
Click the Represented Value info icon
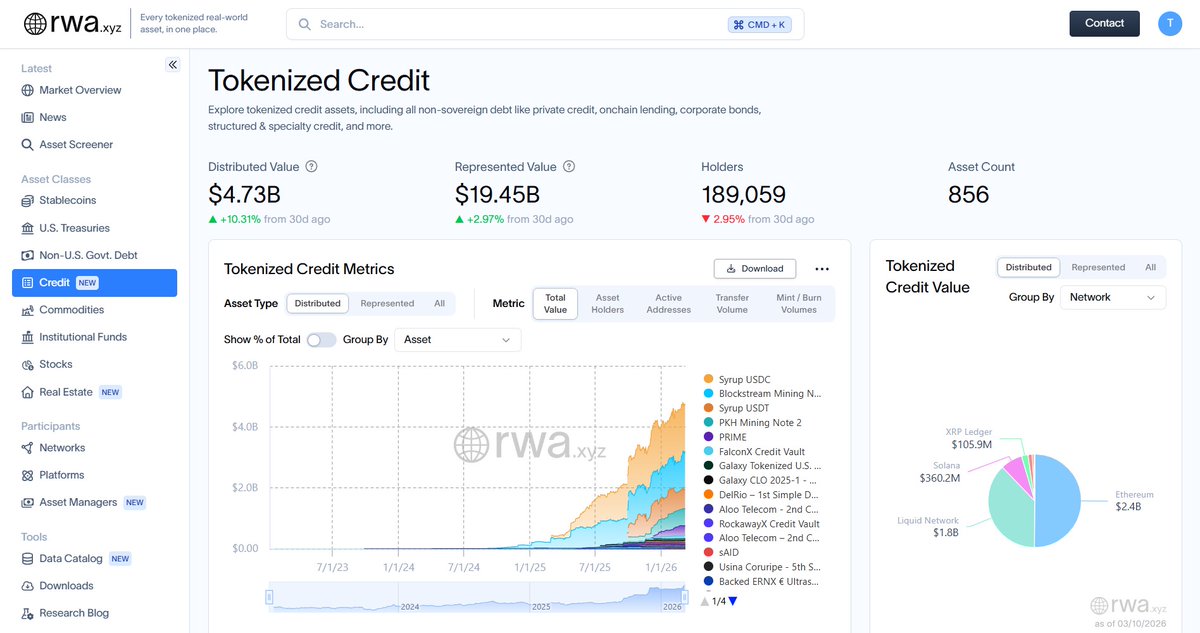coord(569,167)
